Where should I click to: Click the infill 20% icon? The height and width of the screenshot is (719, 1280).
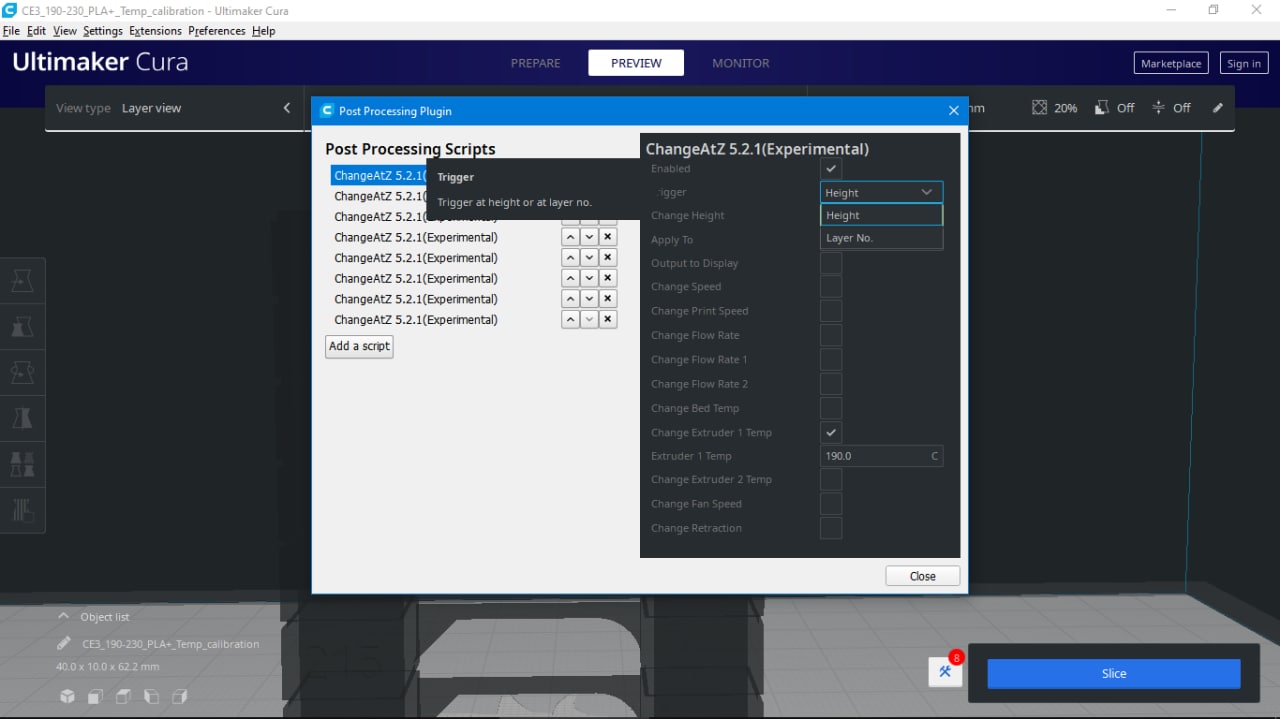1040,107
